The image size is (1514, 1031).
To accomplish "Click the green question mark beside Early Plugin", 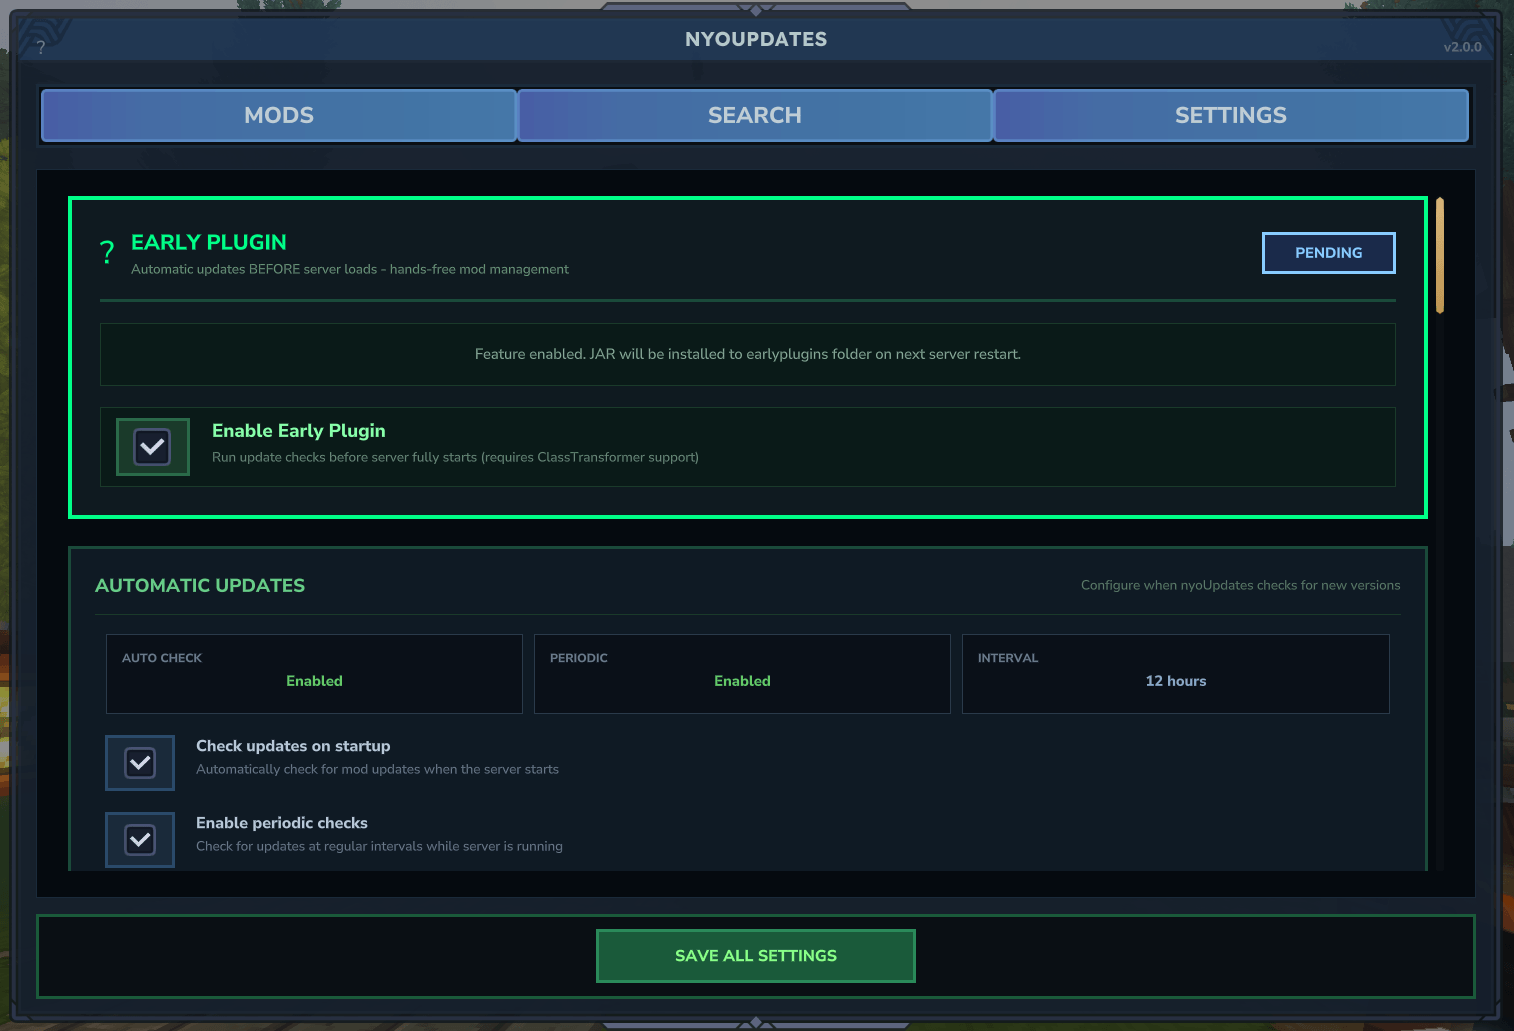I will 107,252.
